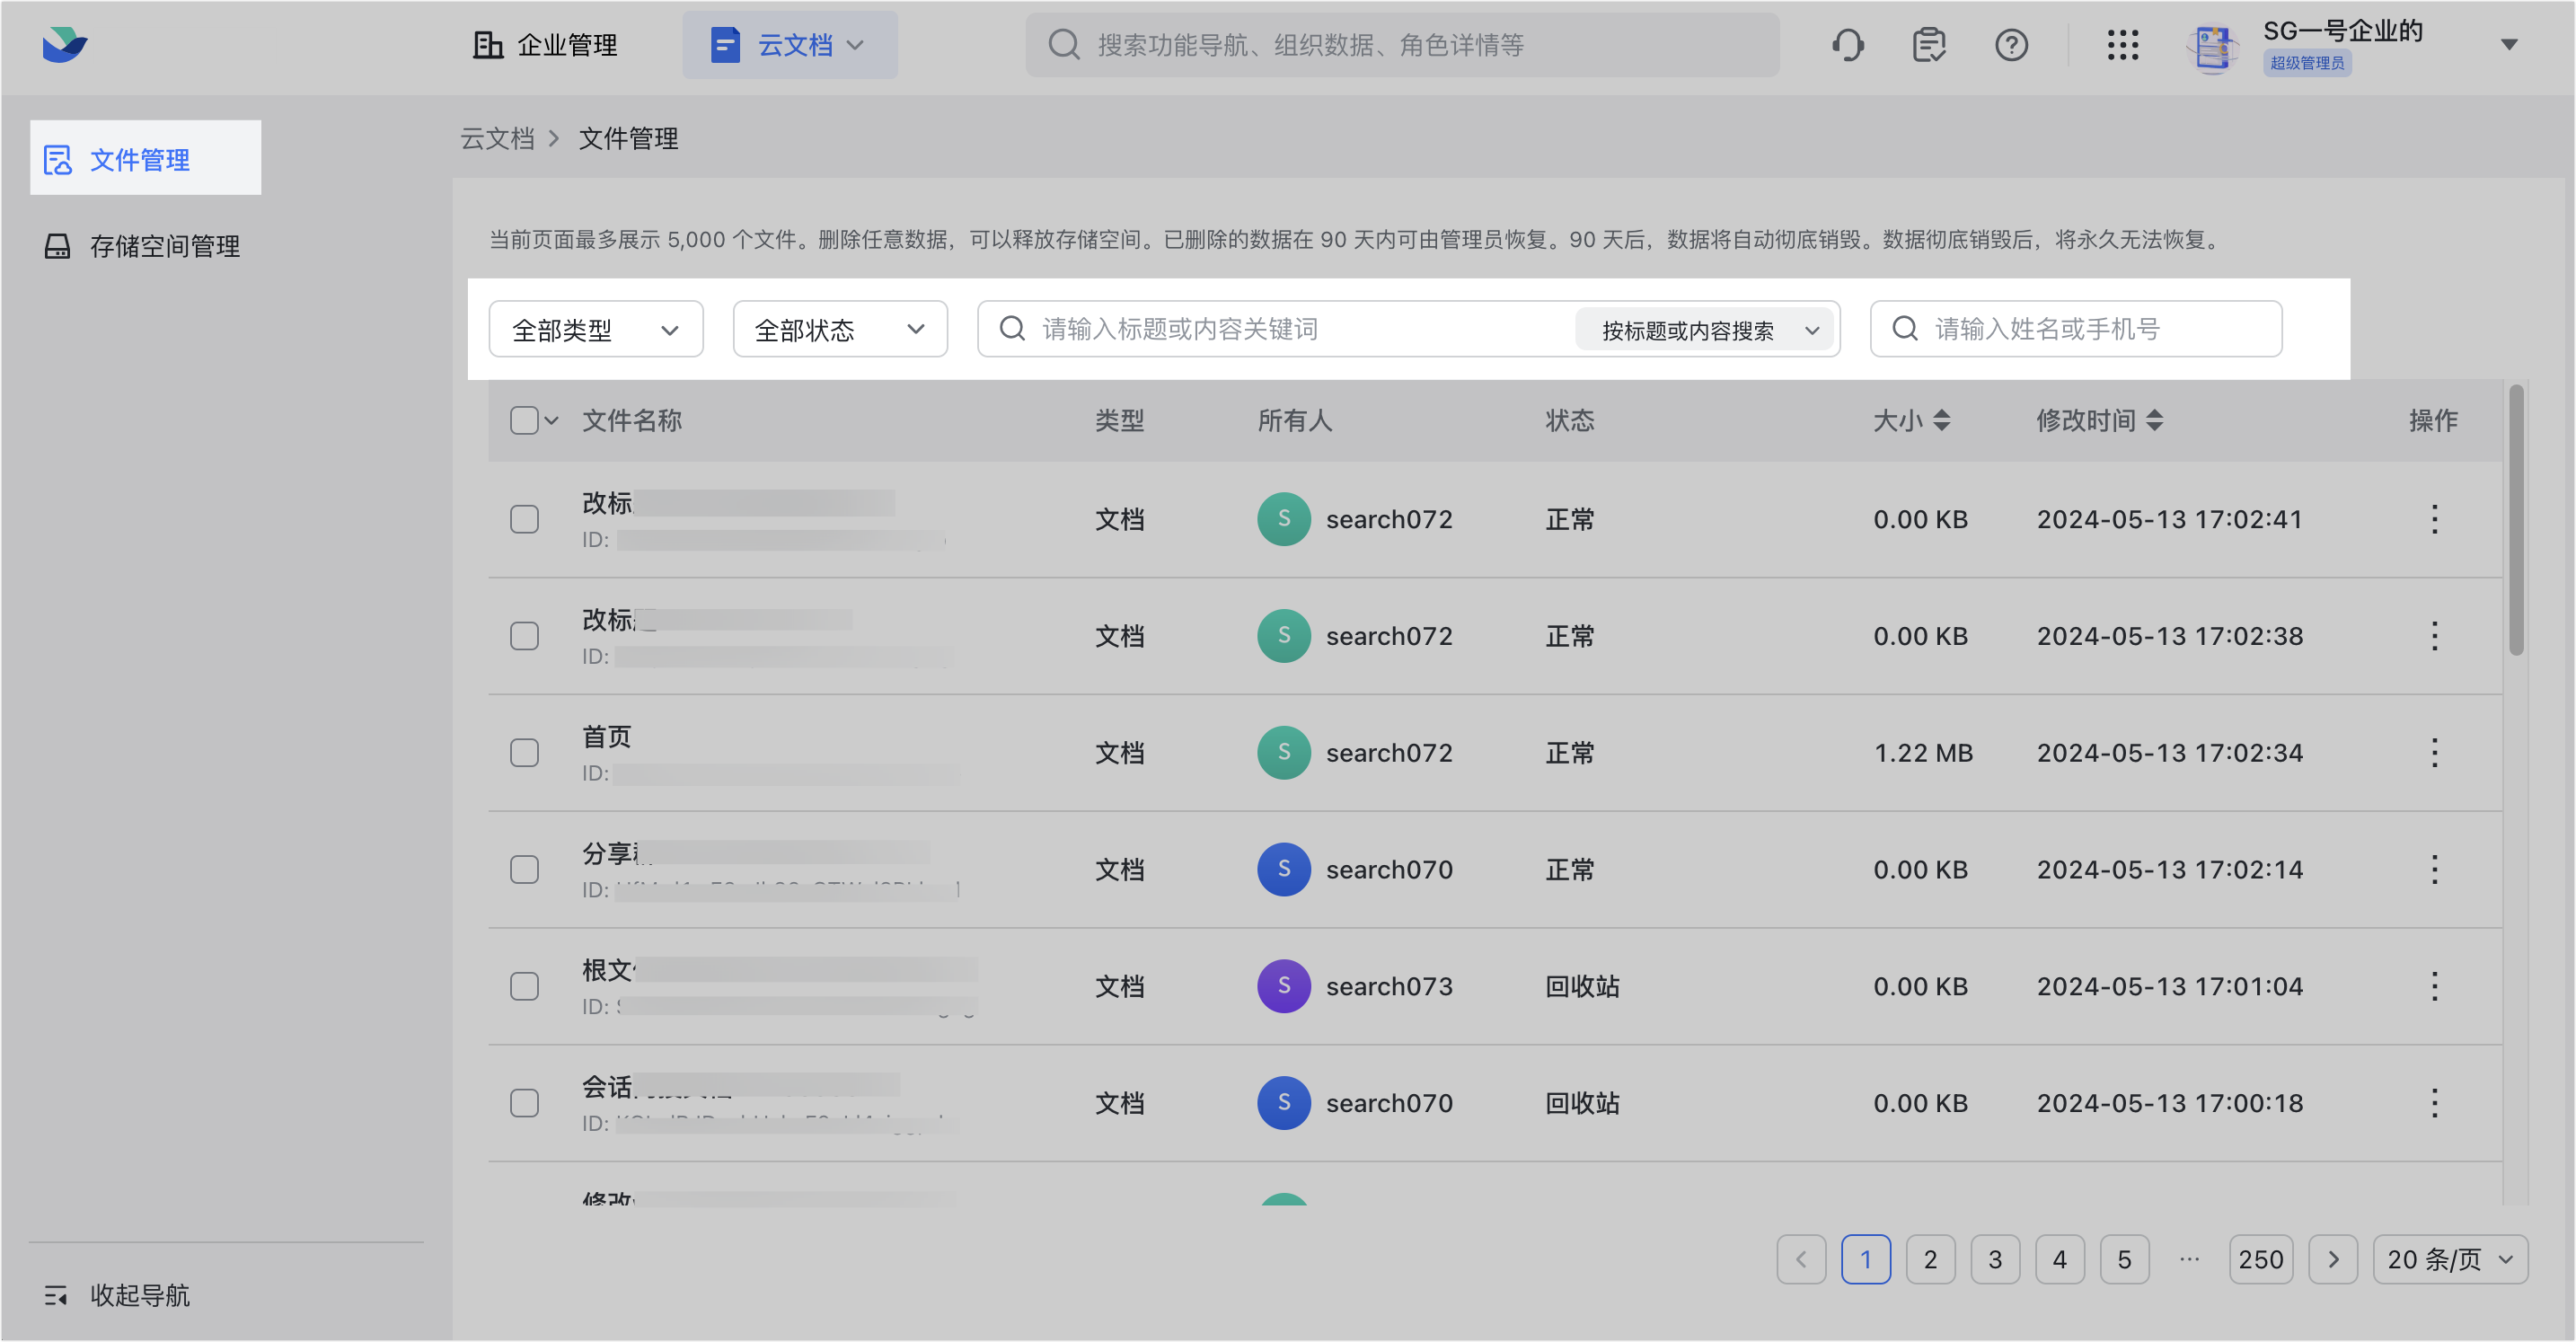Open the nine-dot app grid launcher

[x=2122, y=45]
